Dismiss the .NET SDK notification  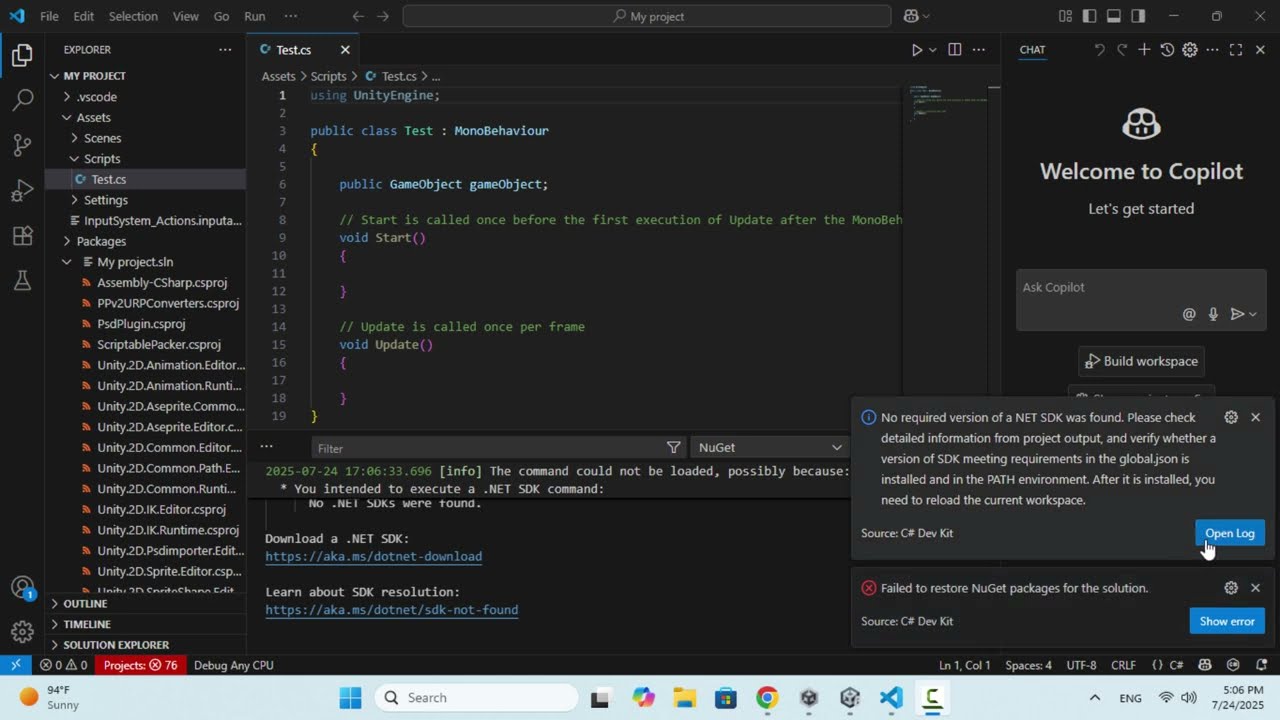coord(1256,417)
